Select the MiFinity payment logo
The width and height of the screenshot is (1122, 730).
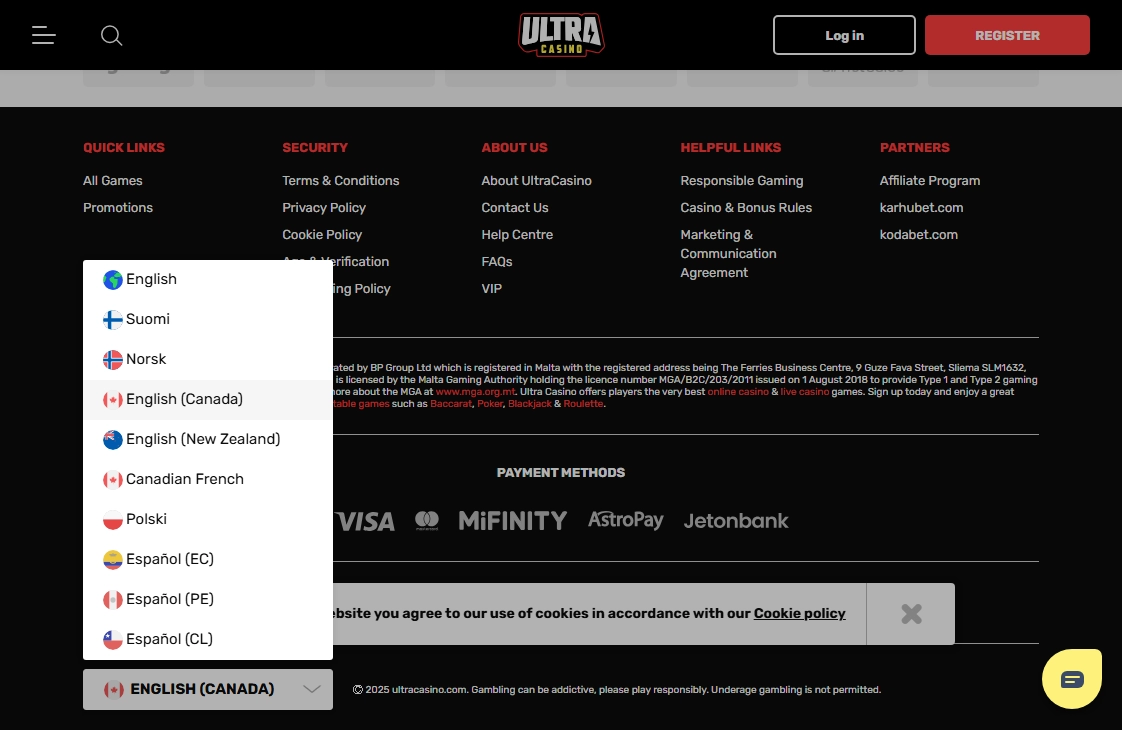512,520
